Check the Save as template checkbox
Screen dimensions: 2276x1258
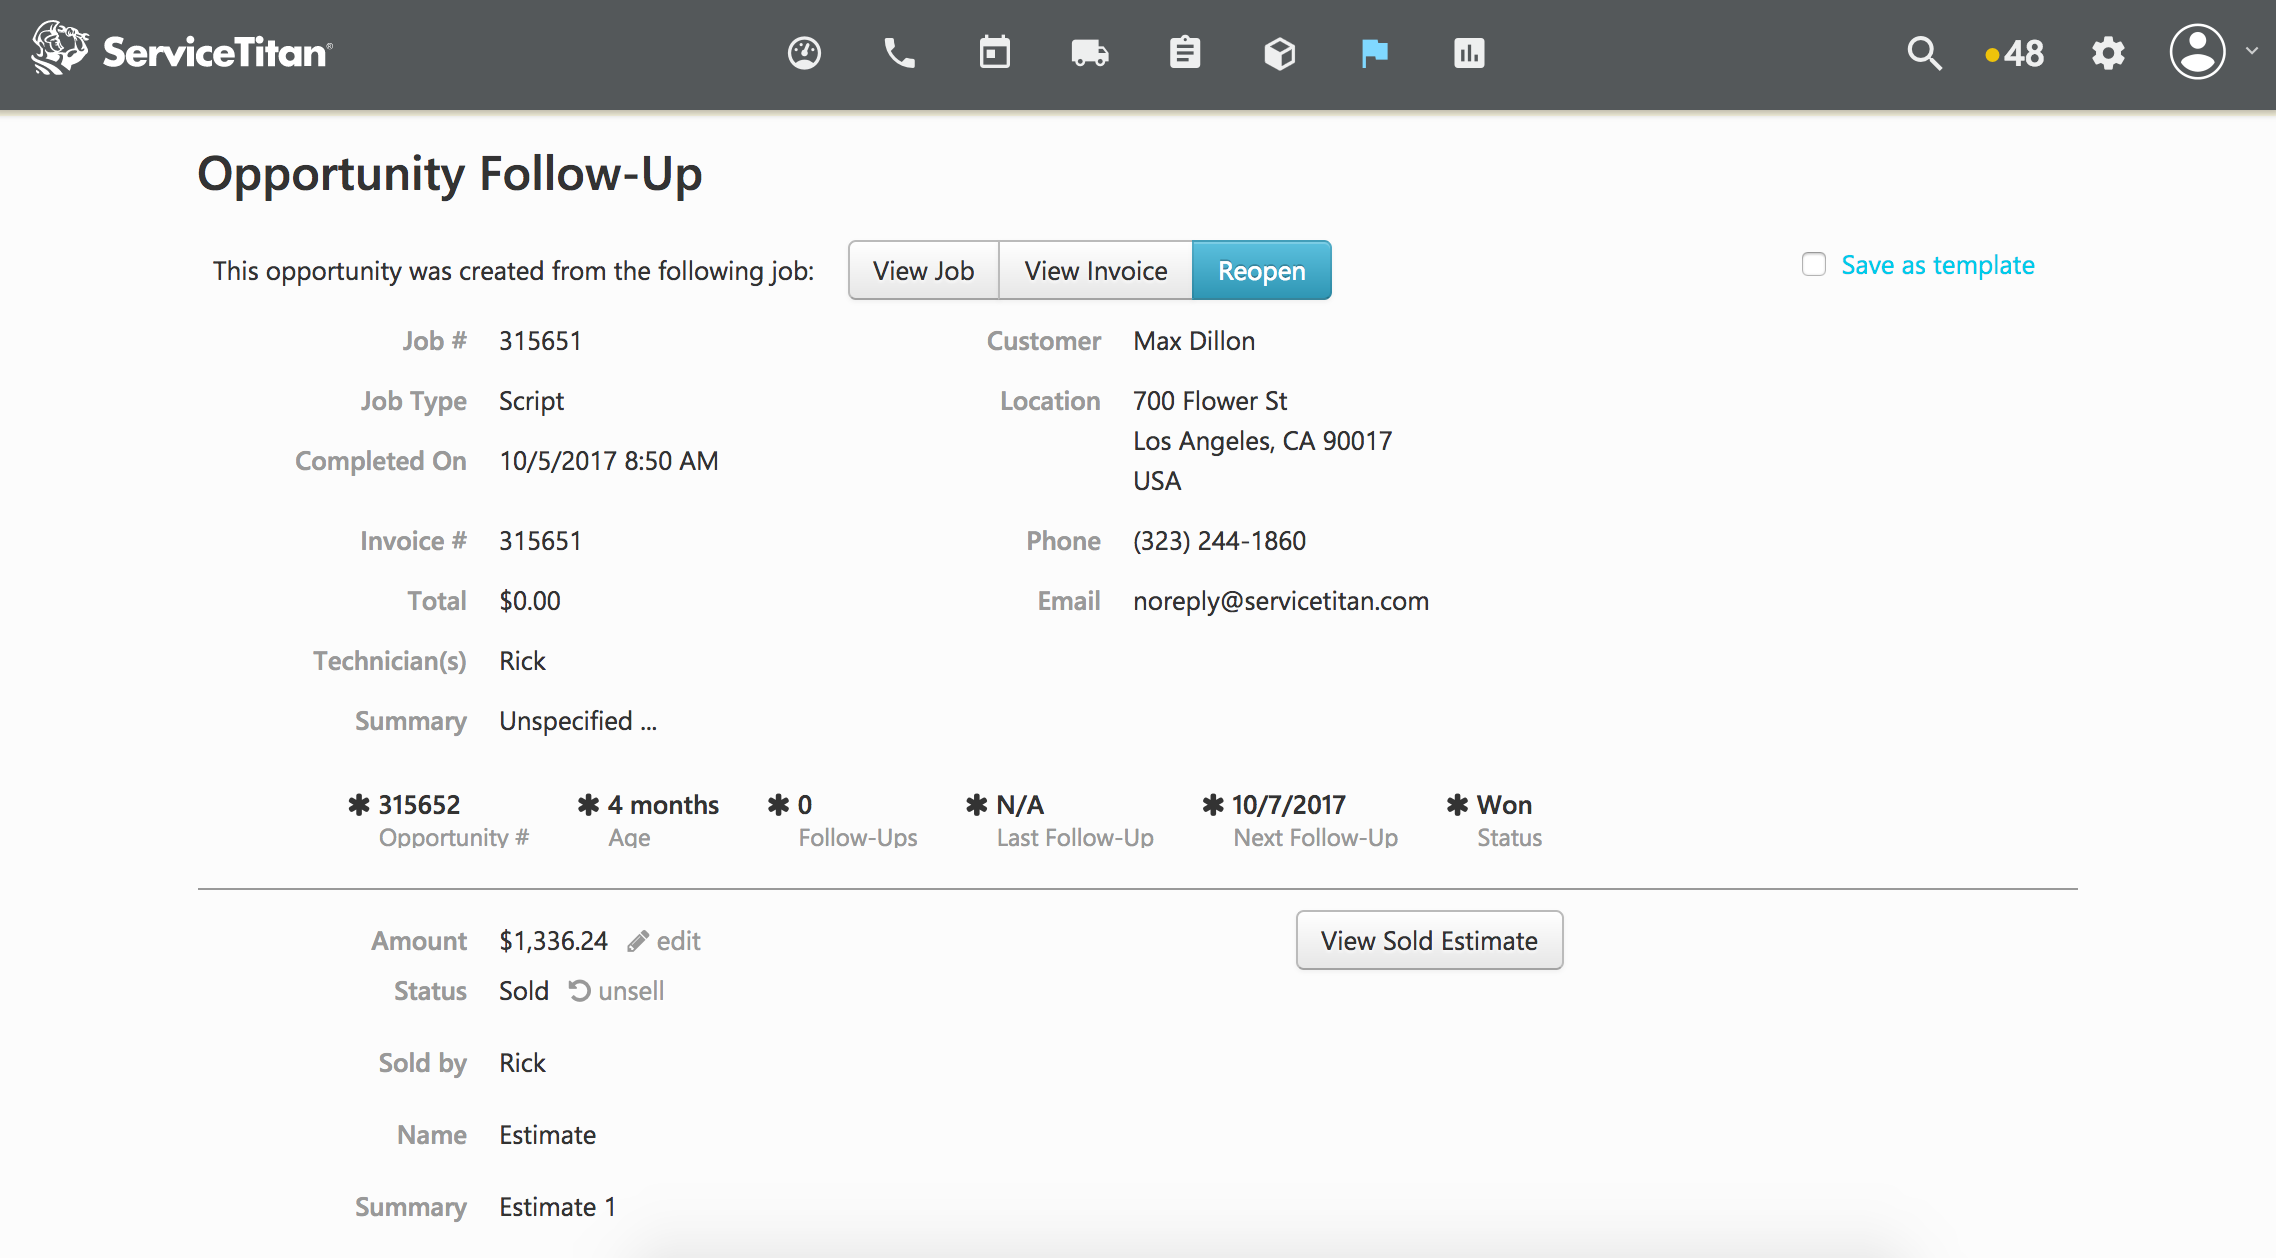1814,264
